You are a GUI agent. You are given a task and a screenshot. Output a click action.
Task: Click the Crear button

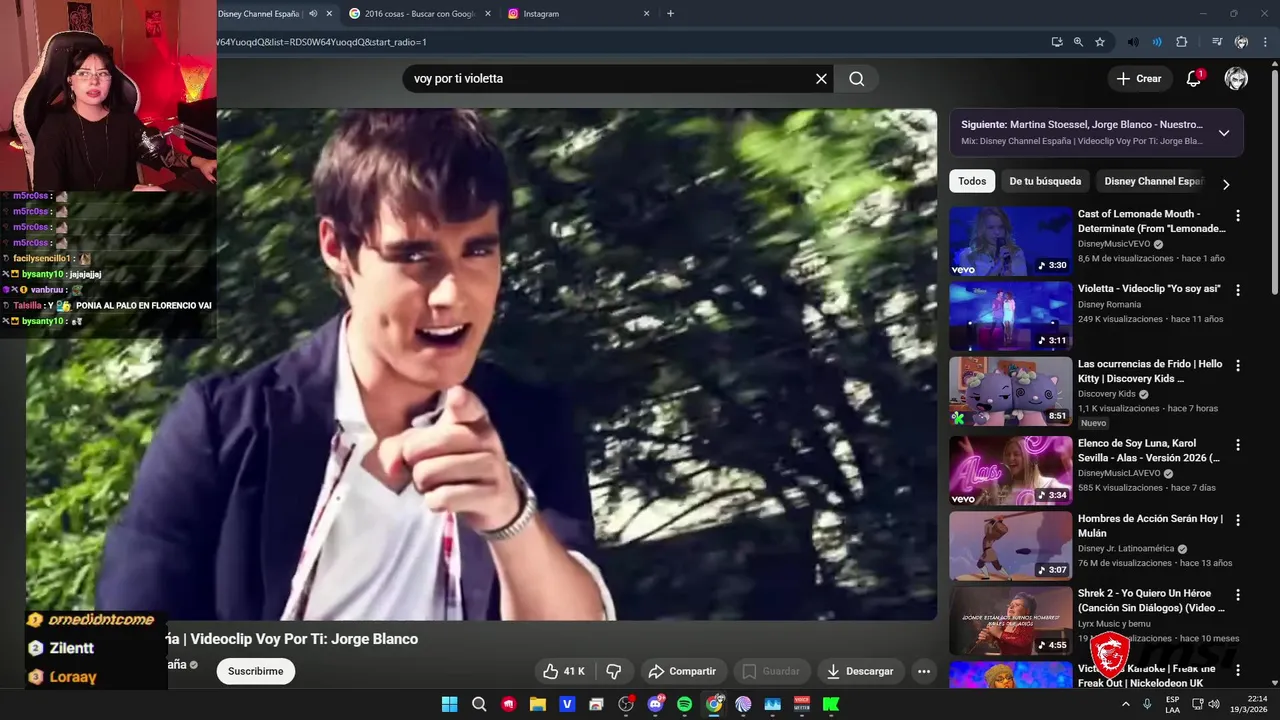tap(1139, 79)
